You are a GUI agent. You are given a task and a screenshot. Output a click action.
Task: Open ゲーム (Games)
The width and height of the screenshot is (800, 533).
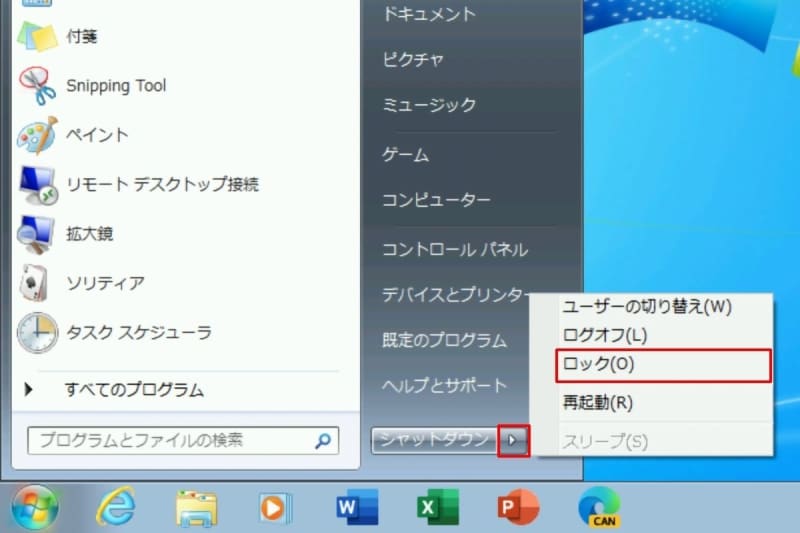(406, 155)
